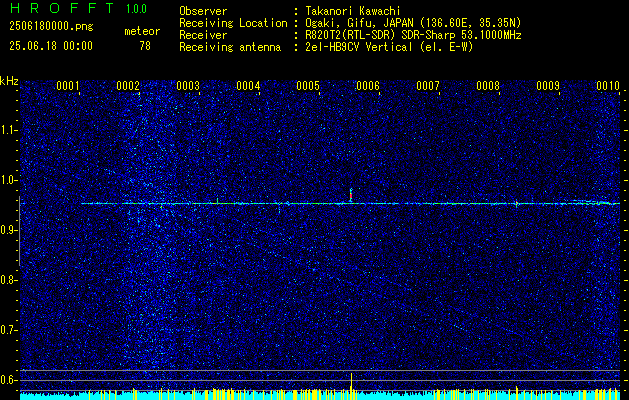The image size is (629, 400).
Task: Click frequency axis label 0.9
Action: (x=7, y=230)
